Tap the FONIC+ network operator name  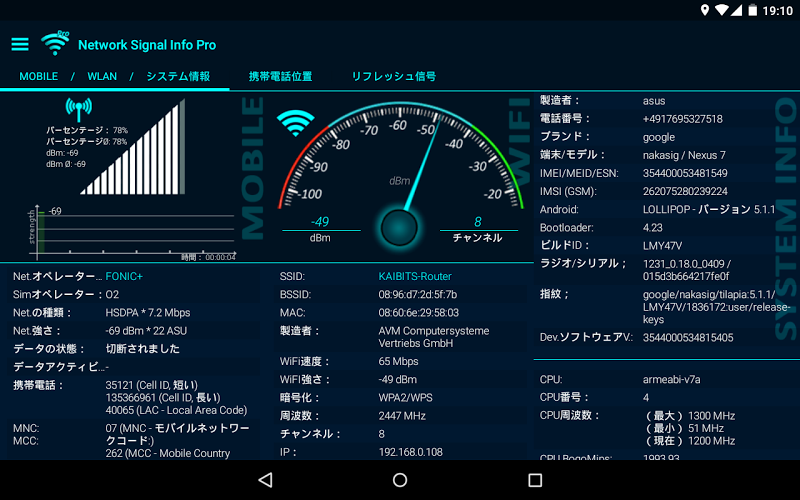[x=124, y=276]
